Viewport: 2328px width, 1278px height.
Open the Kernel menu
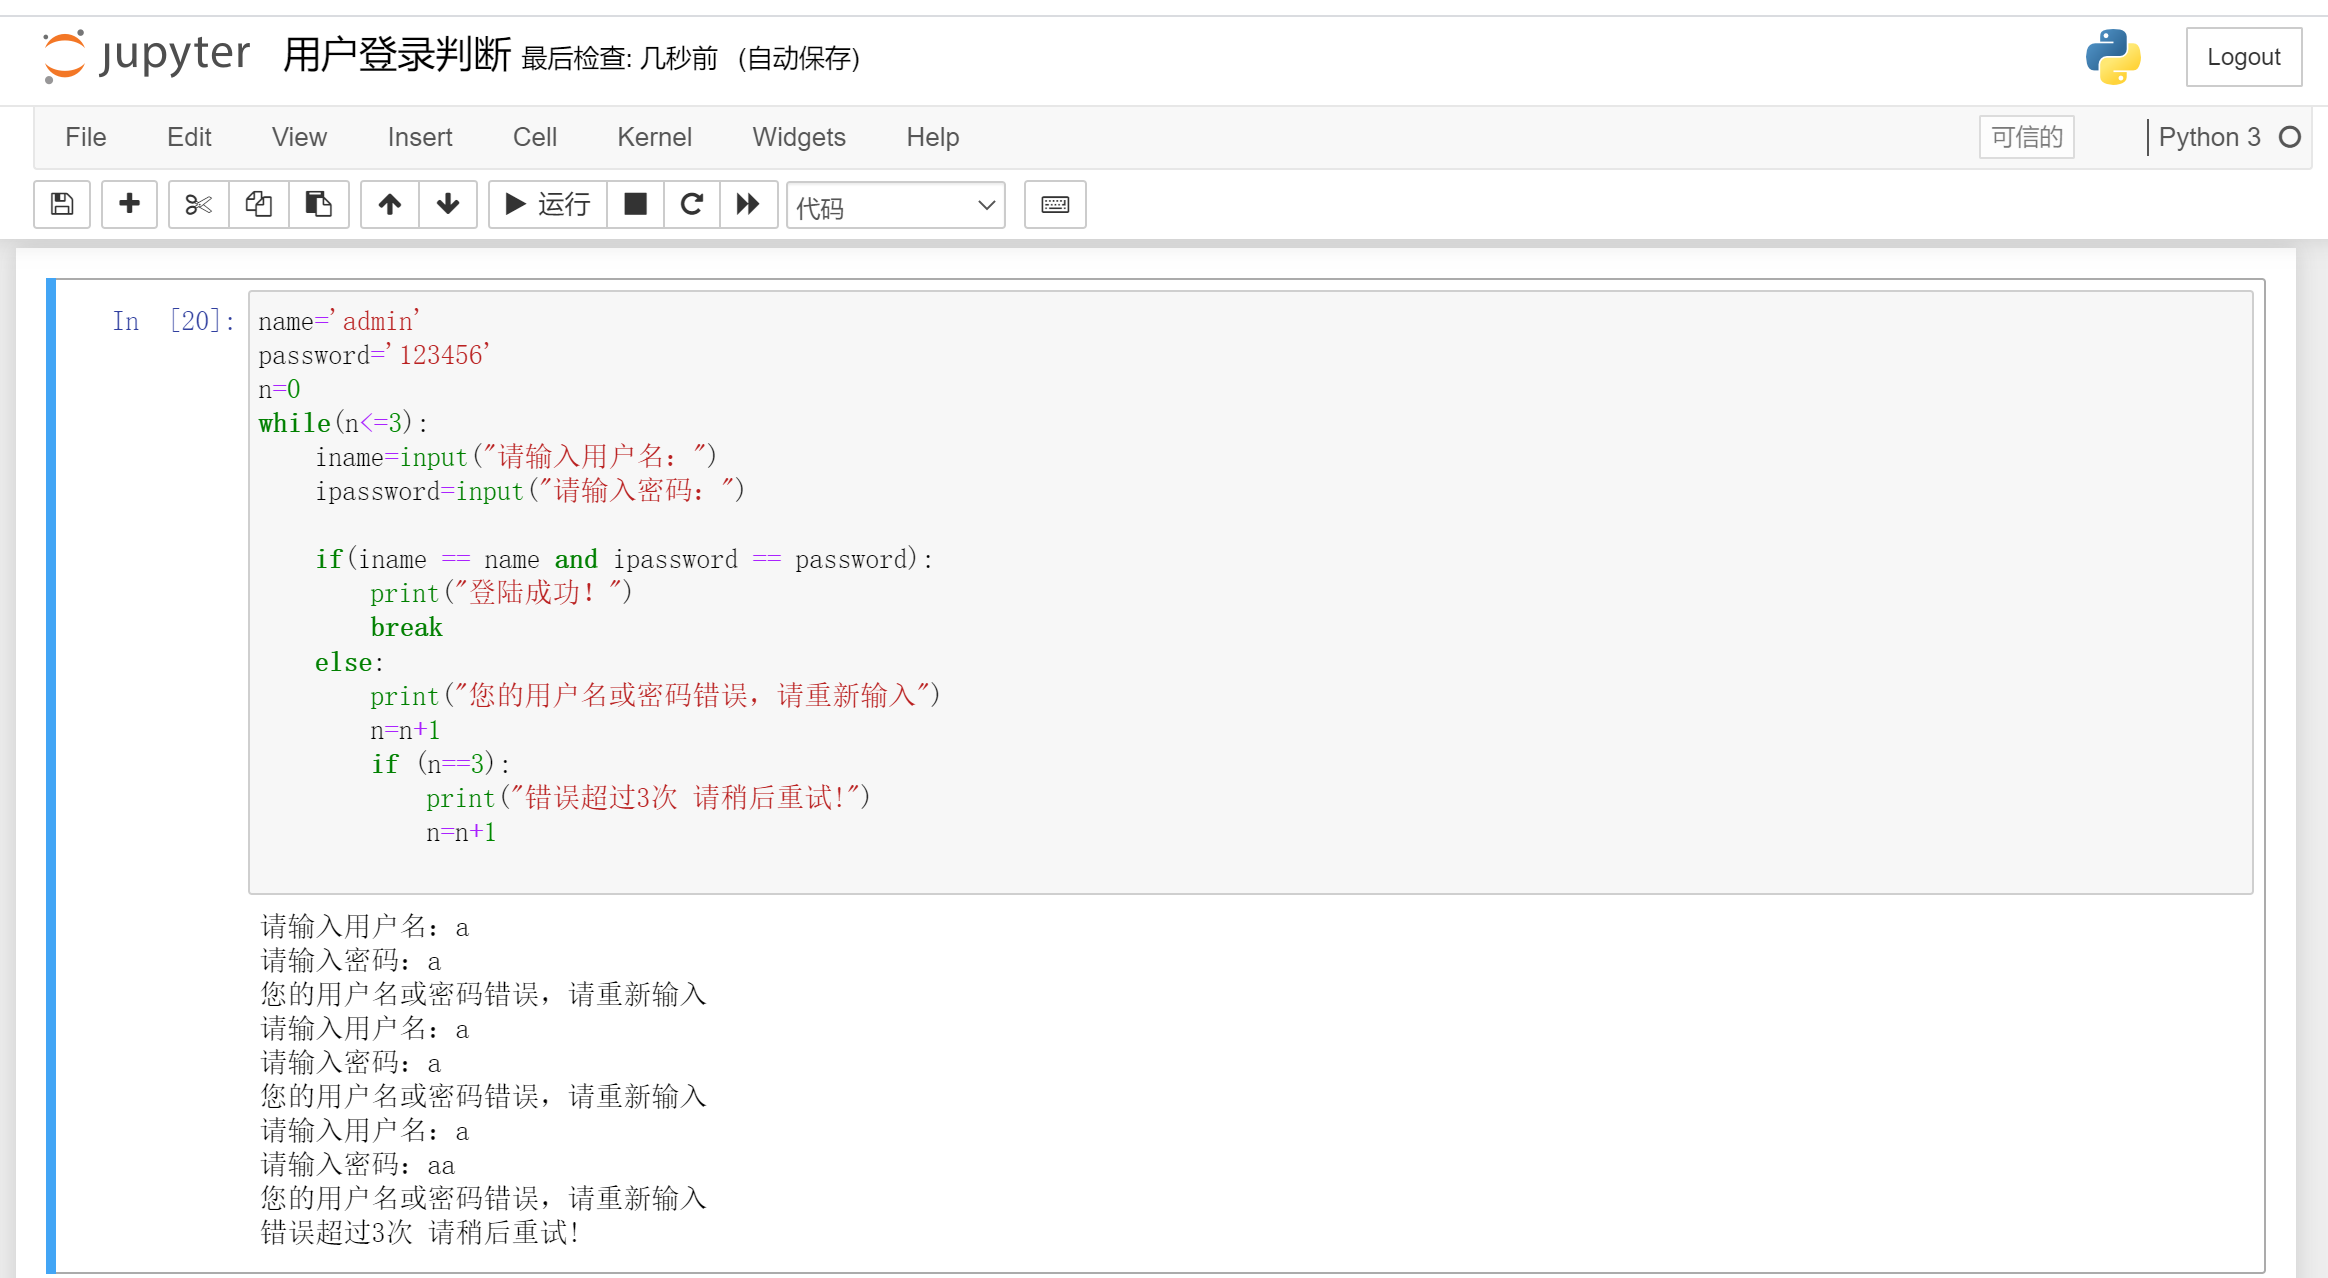click(654, 137)
